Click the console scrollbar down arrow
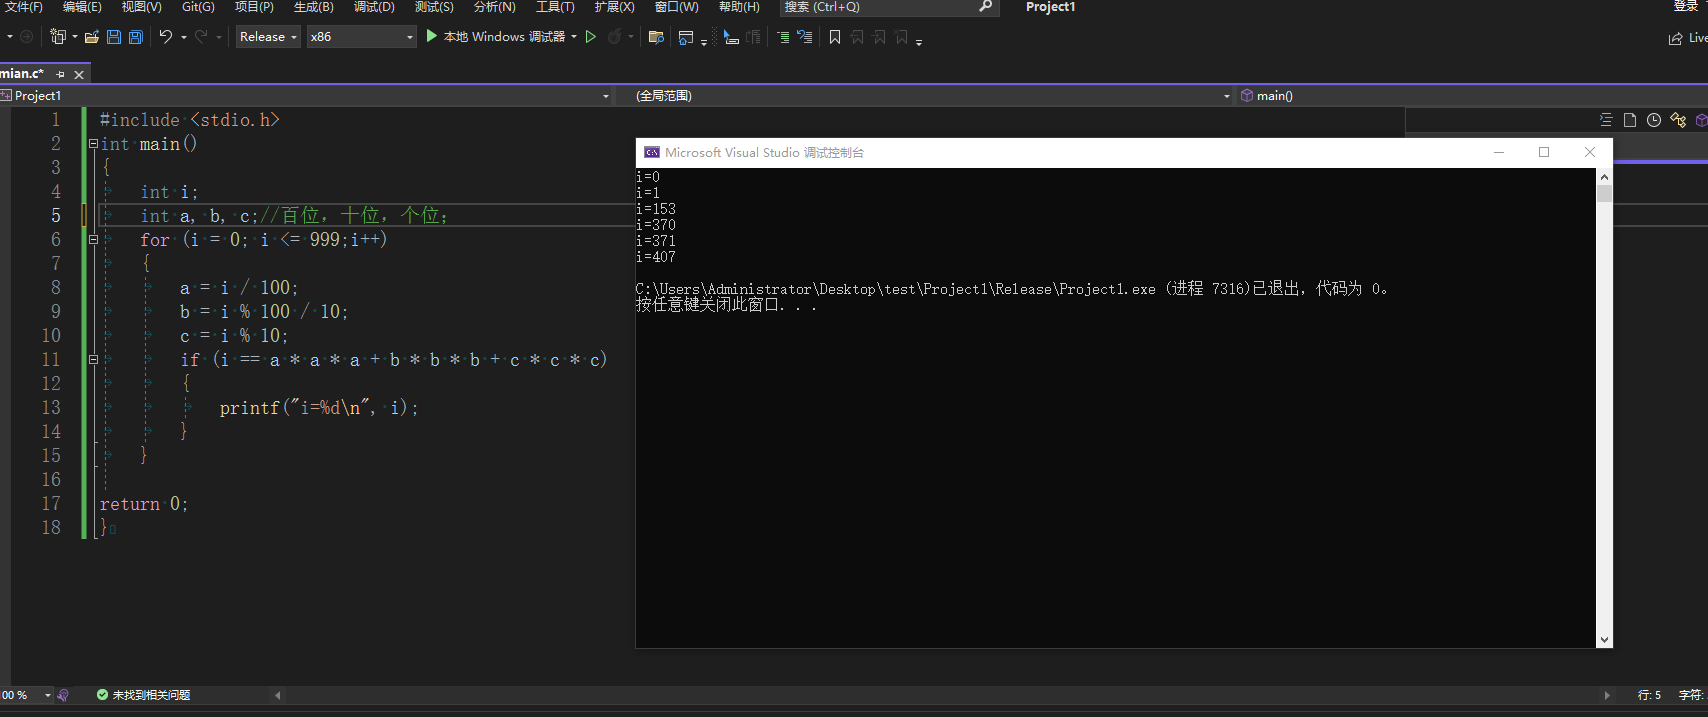The image size is (1708, 717). tap(1604, 640)
